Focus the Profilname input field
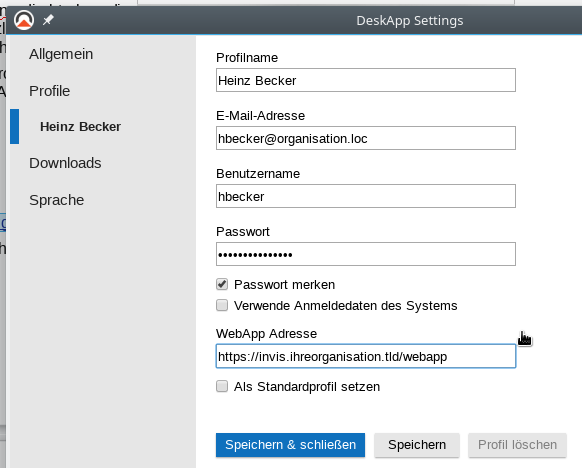The width and height of the screenshot is (582, 468). pos(366,80)
